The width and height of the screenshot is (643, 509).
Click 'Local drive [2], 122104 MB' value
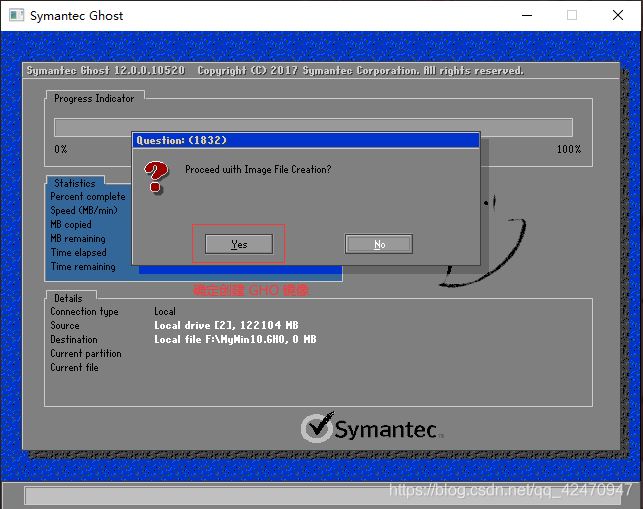[x=226, y=325]
